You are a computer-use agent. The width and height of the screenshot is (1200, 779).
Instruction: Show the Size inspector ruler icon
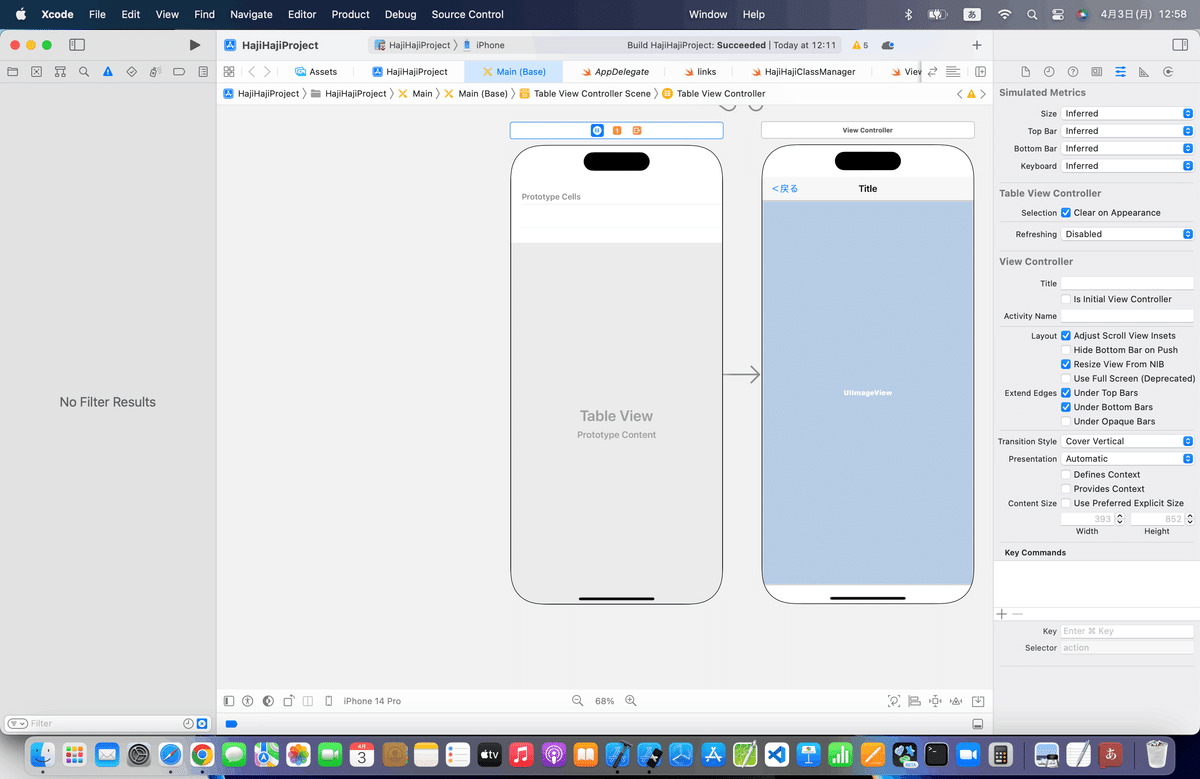[1144, 72]
